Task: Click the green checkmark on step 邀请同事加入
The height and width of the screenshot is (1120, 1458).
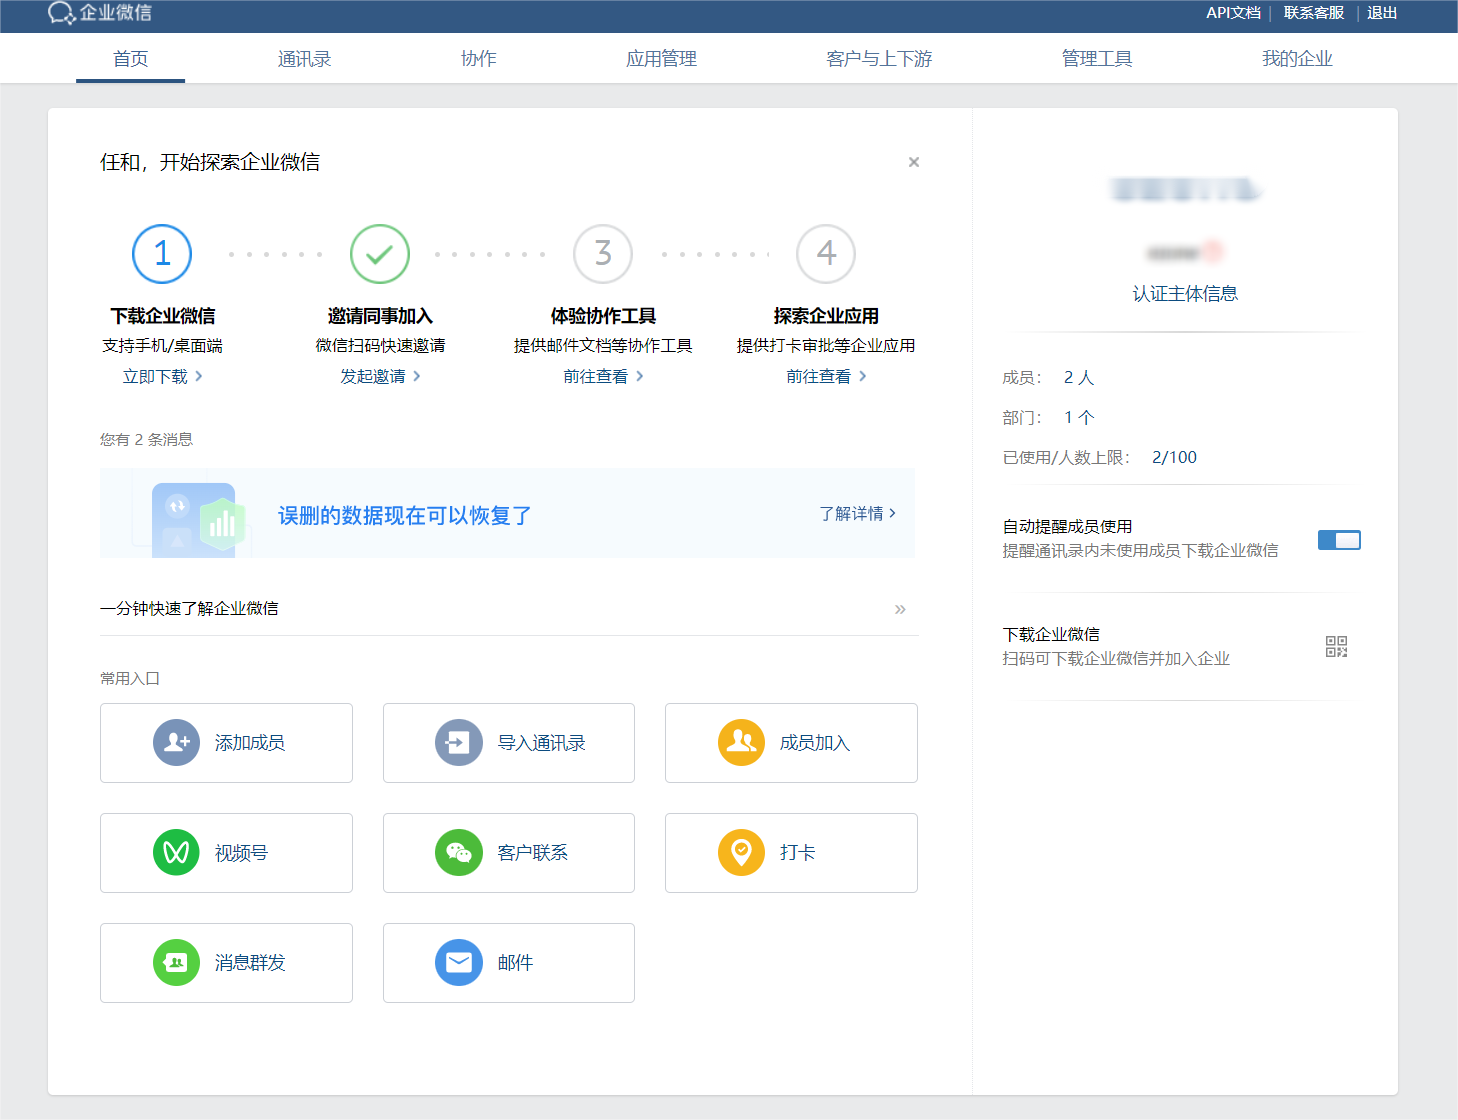Action: point(379,254)
